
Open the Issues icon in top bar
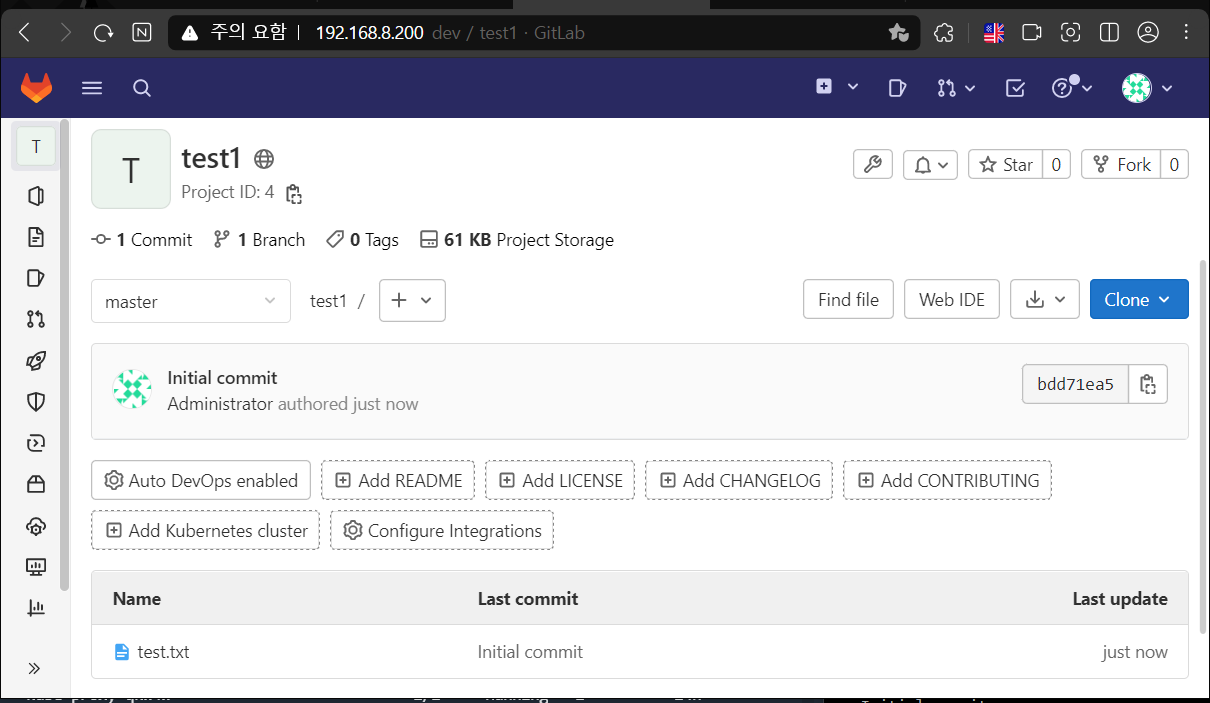897,88
